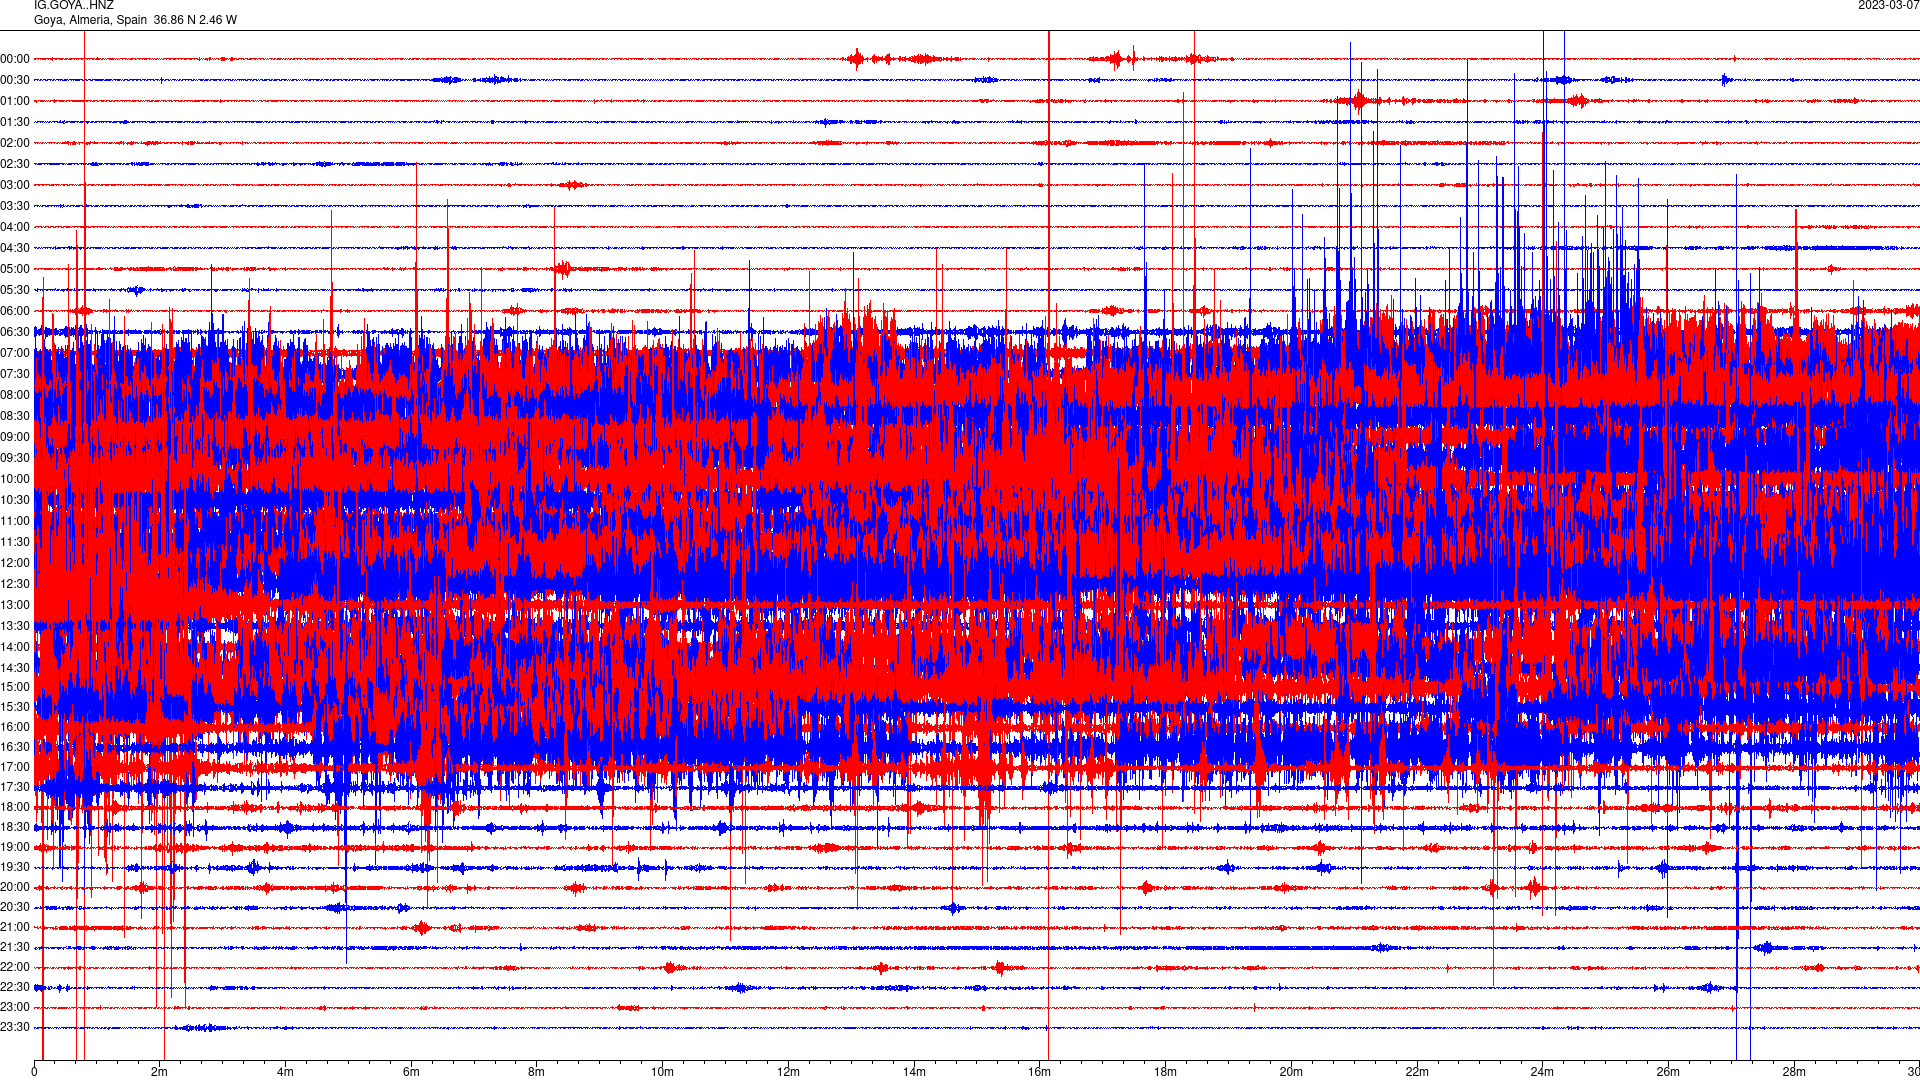
Task: Click the 28m tick on the time axis
Action: tap(1794, 1072)
